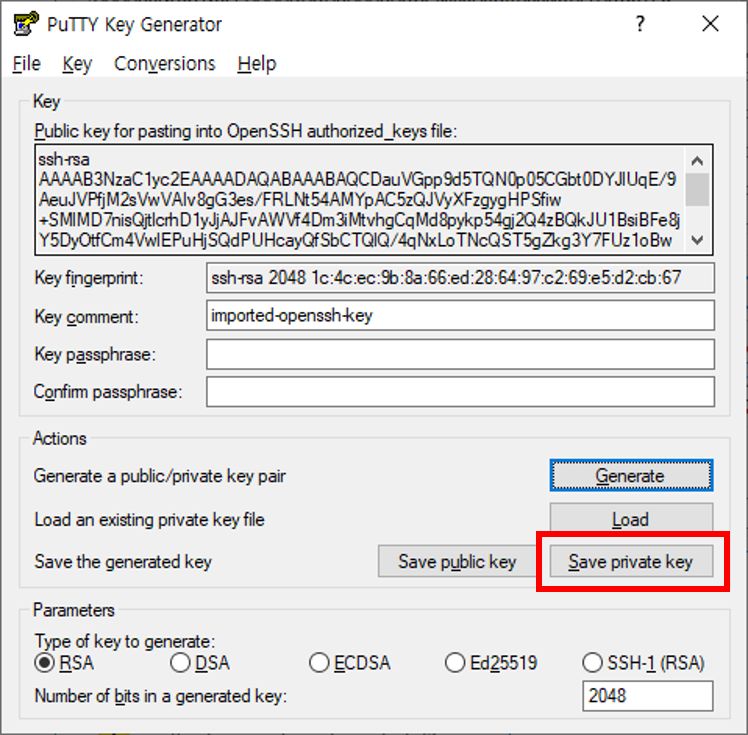Click the Key passphrase field
Viewport: 748px width, 735px height.
(460, 354)
